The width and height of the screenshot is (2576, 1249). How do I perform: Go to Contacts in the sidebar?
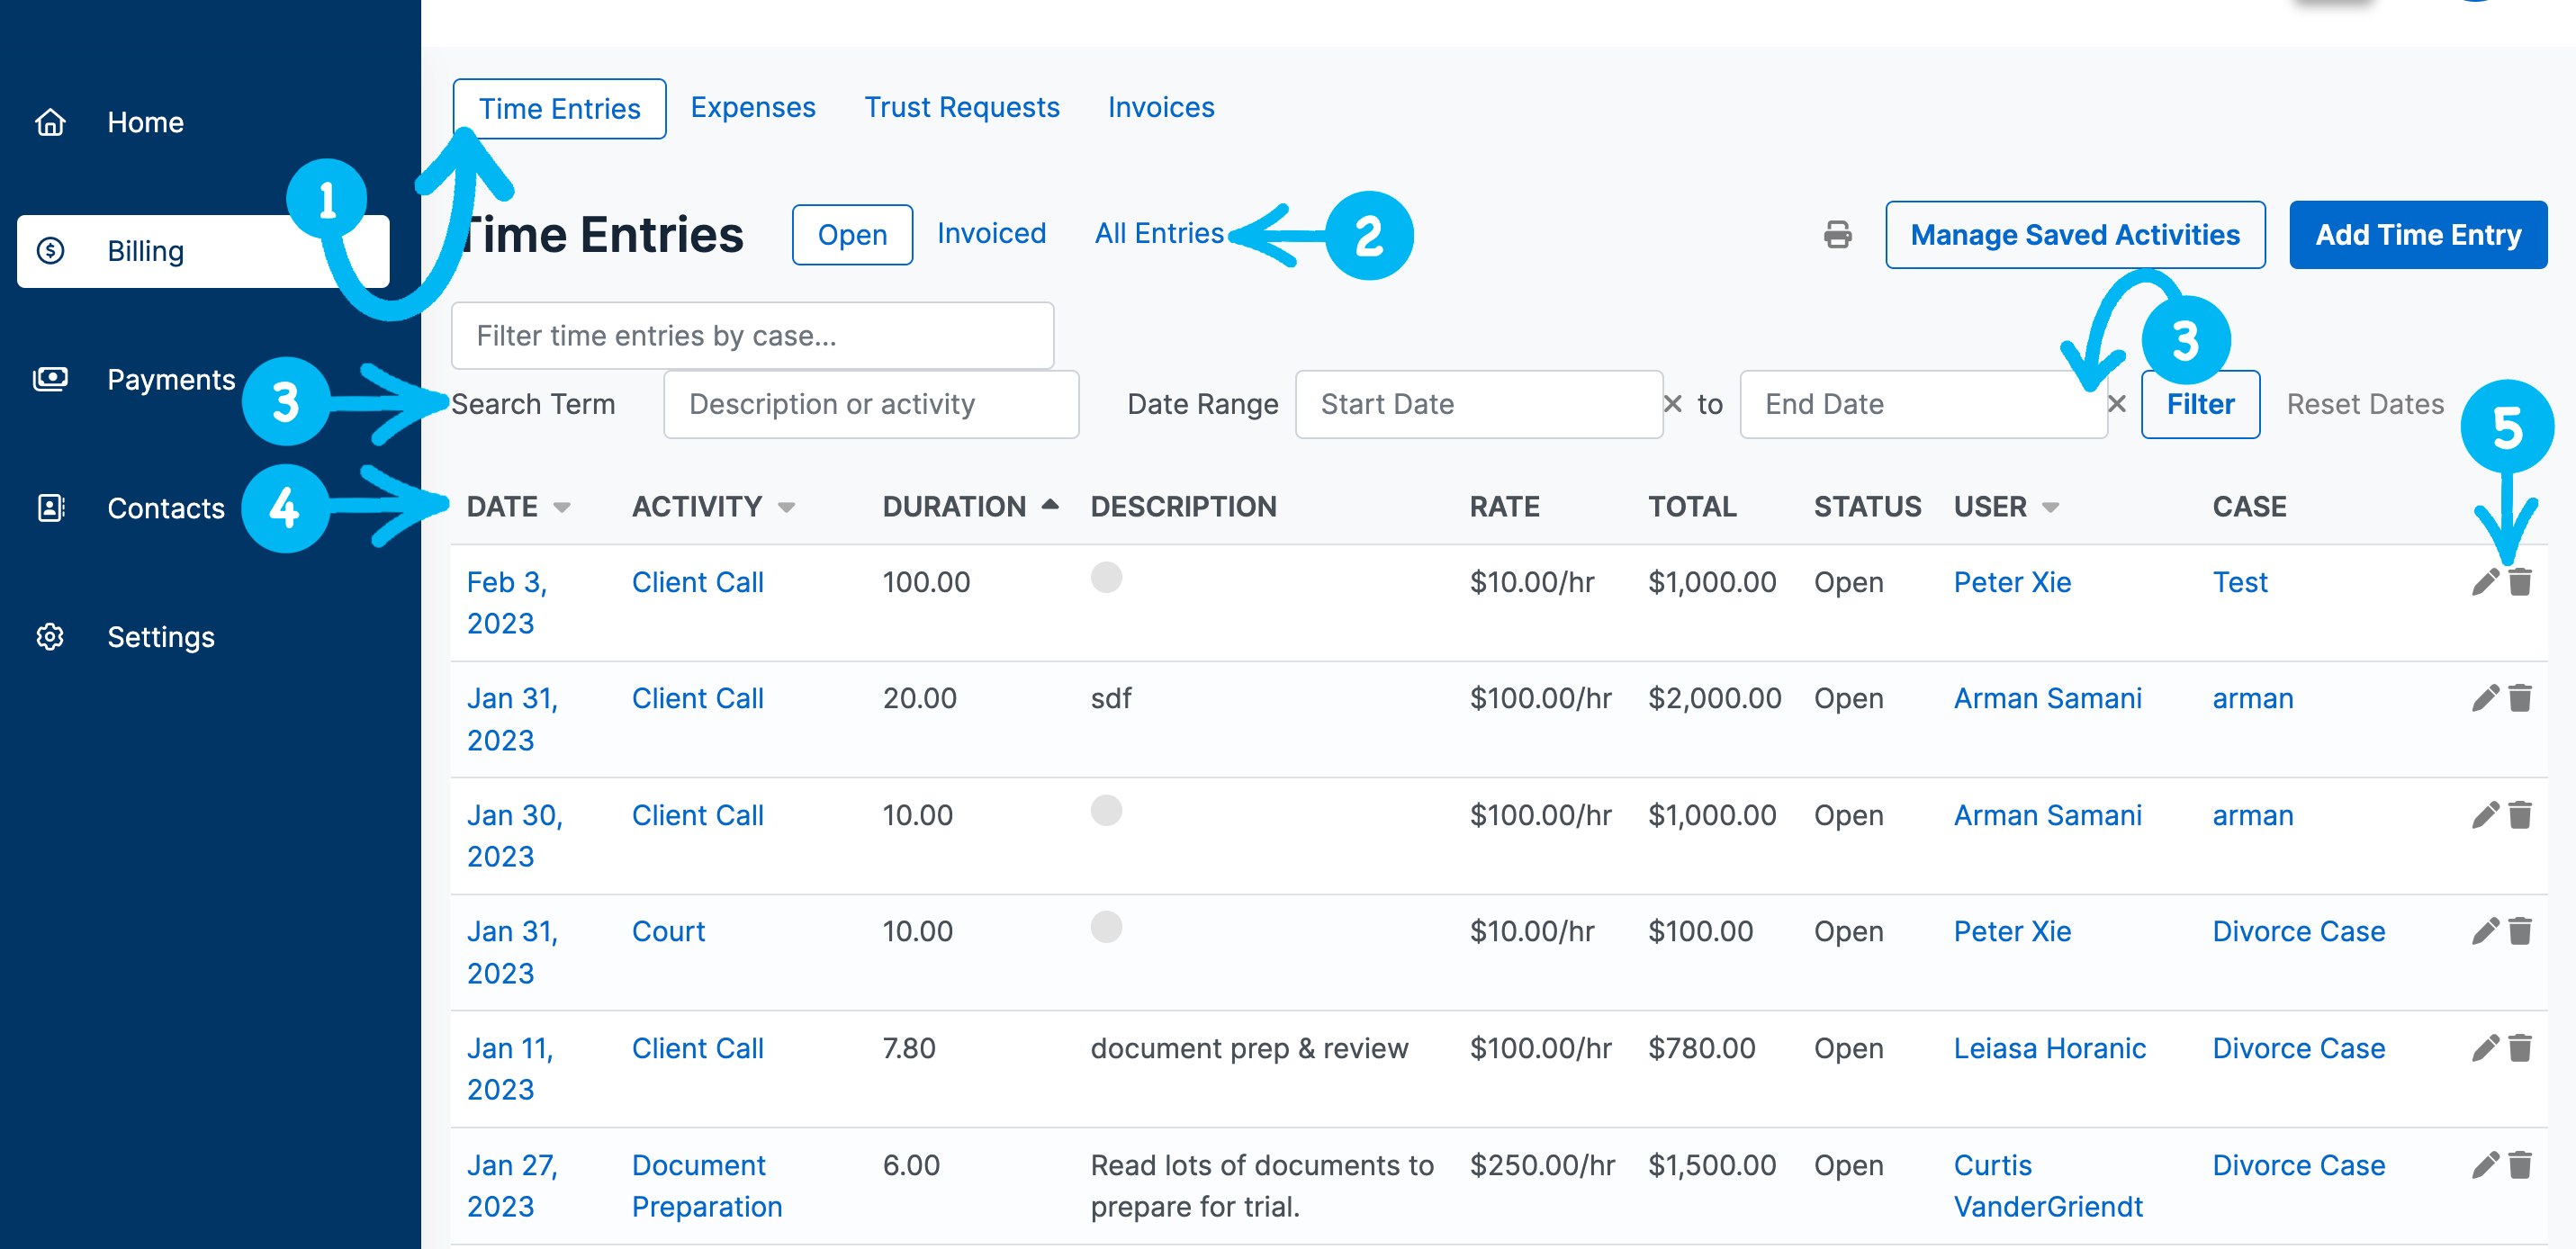point(165,508)
